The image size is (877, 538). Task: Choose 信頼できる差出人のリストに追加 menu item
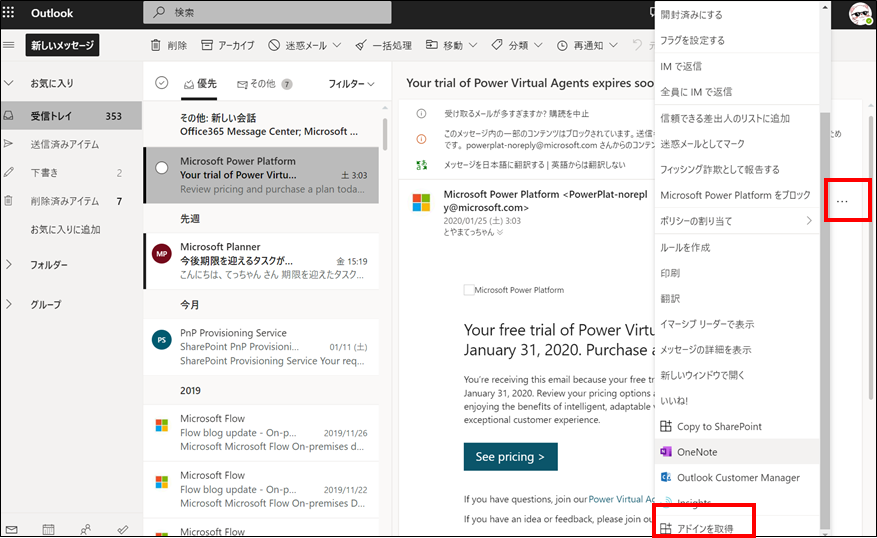pyautogui.click(x=737, y=119)
